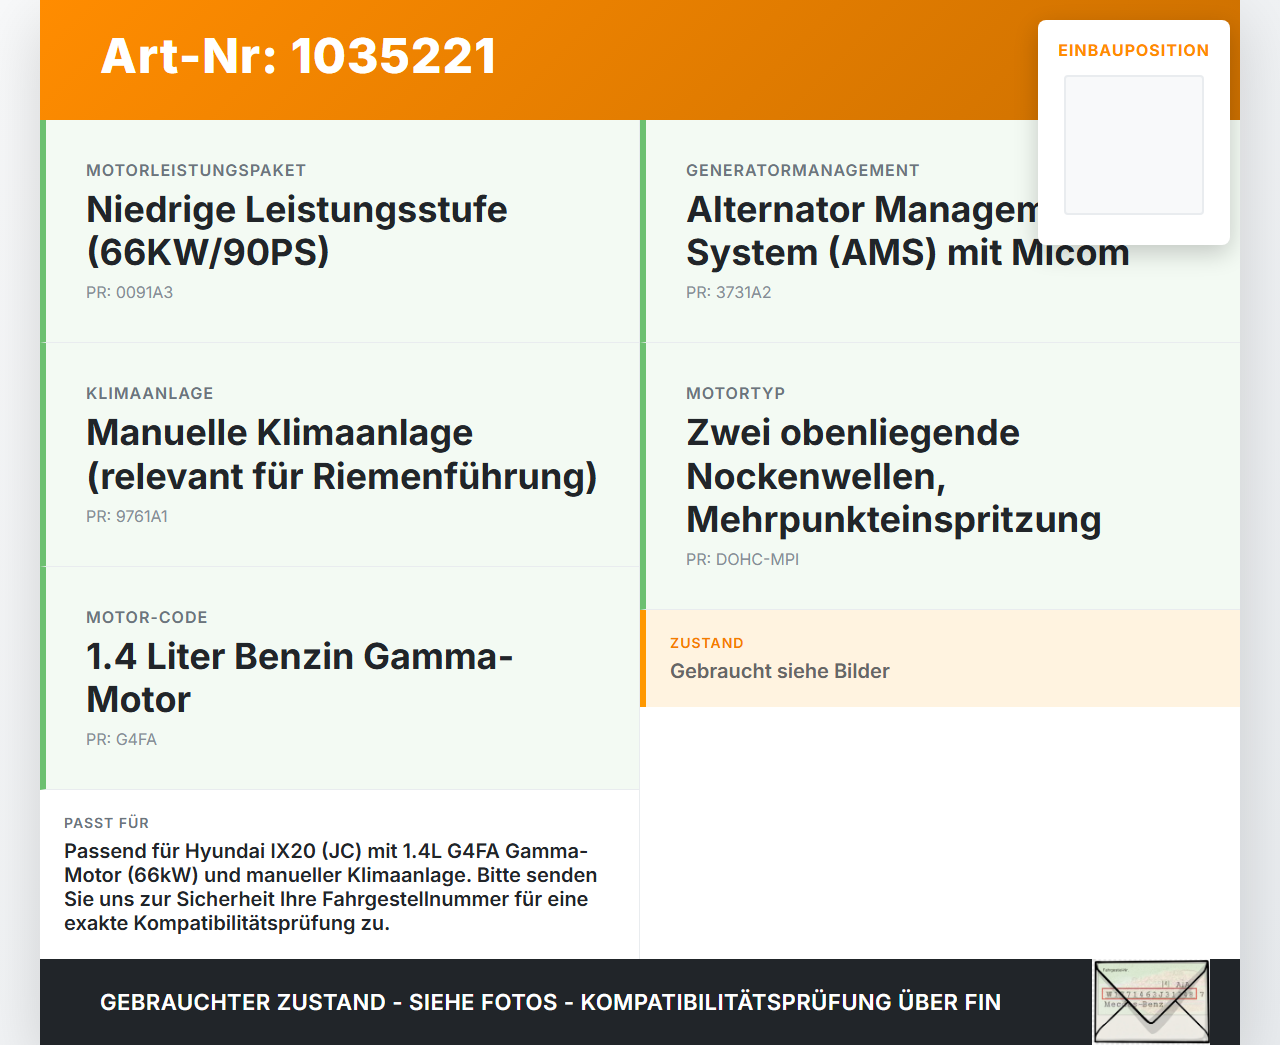
Task: Select PR code 9761A1
Action: pyautogui.click(x=127, y=517)
